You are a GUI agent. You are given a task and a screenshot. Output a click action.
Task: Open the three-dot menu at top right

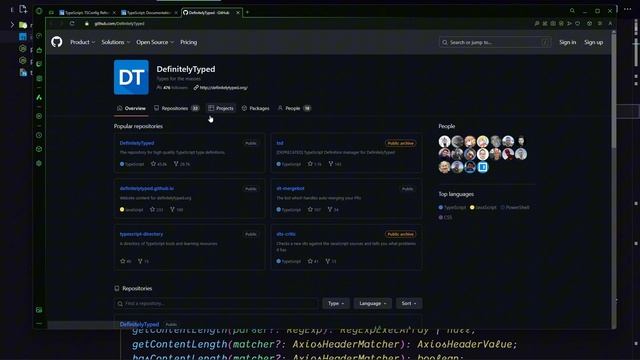click(x=628, y=9)
